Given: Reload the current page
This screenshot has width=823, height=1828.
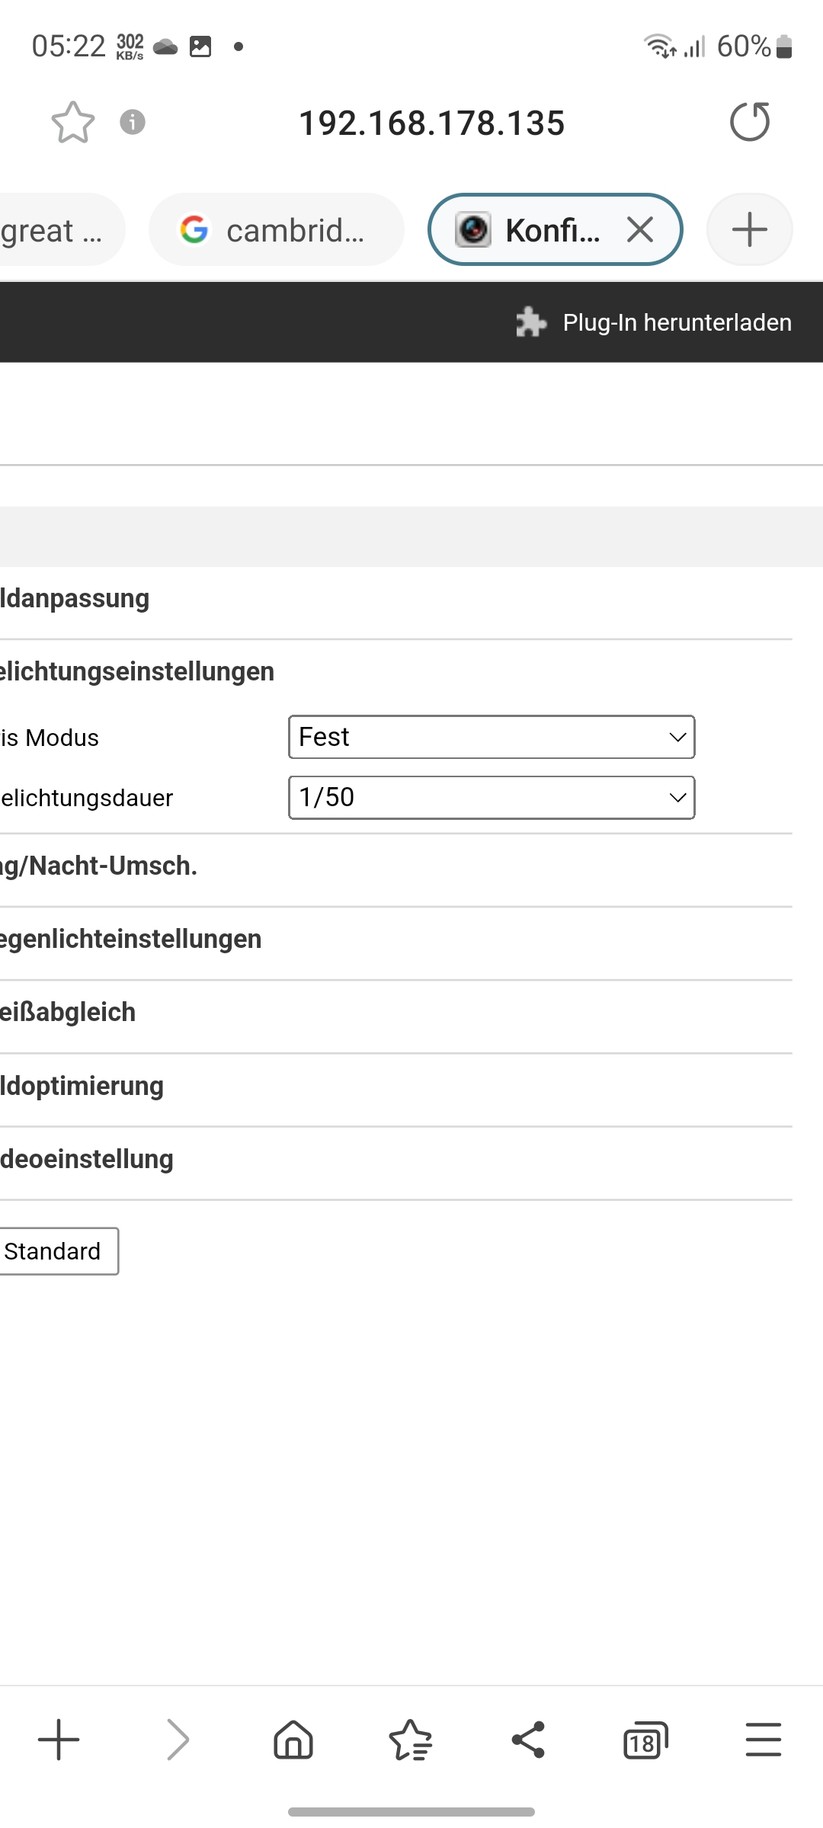Looking at the screenshot, I should [749, 122].
